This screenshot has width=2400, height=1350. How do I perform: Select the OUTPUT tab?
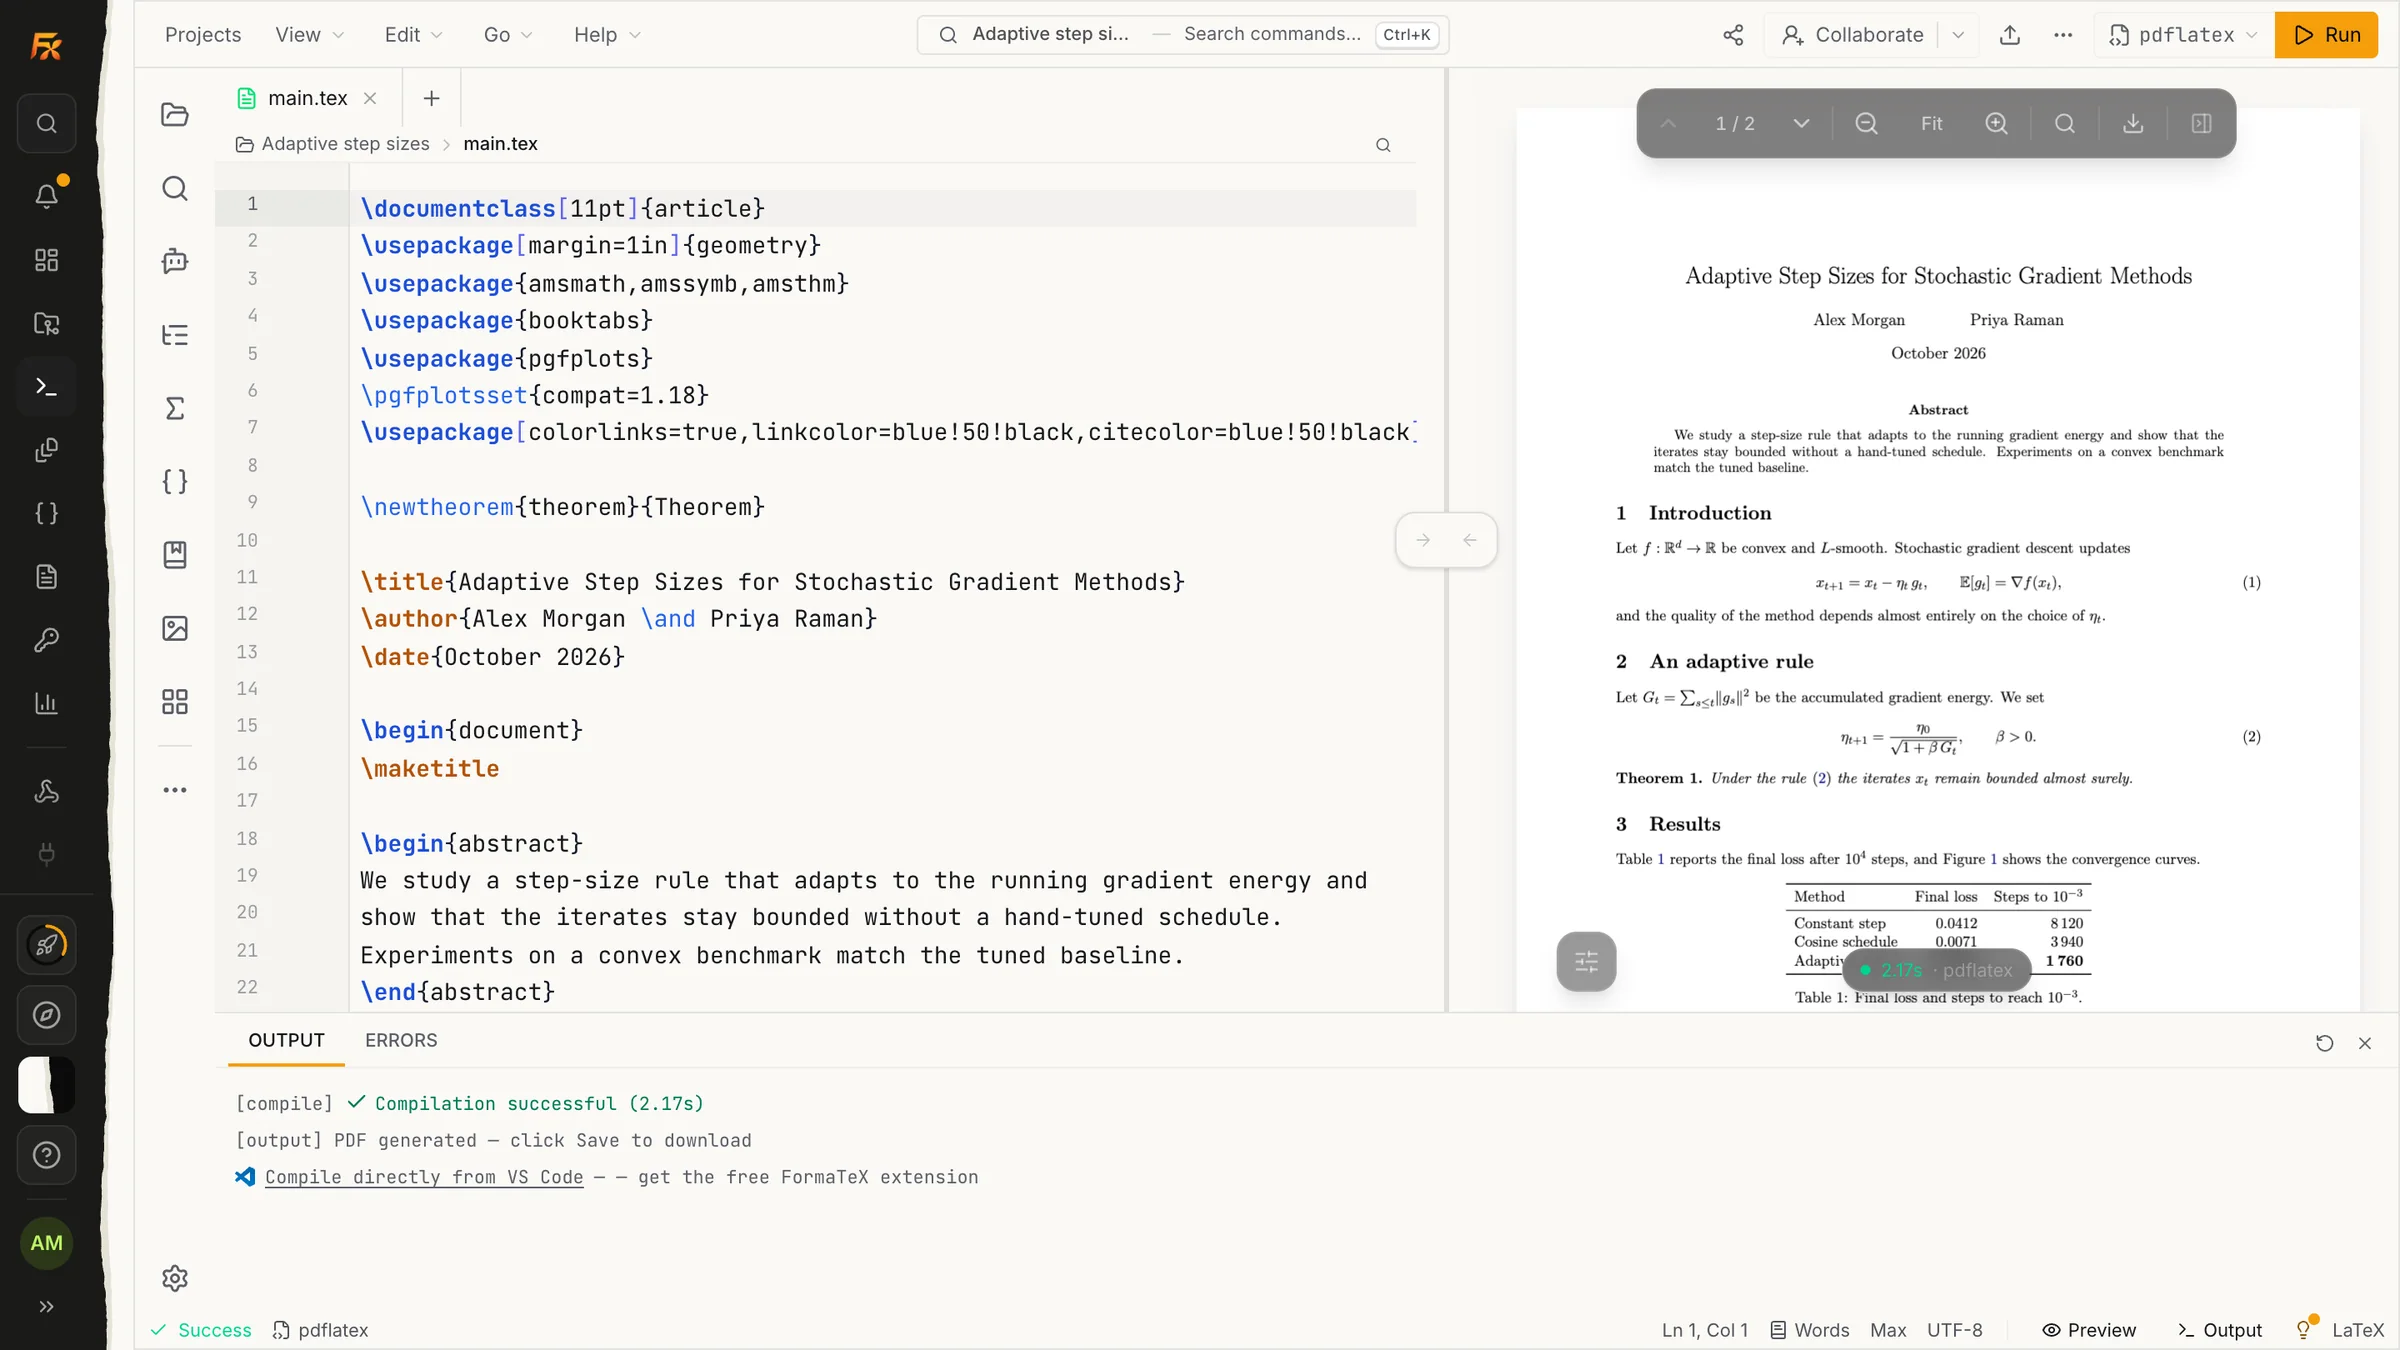point(286,1040)
